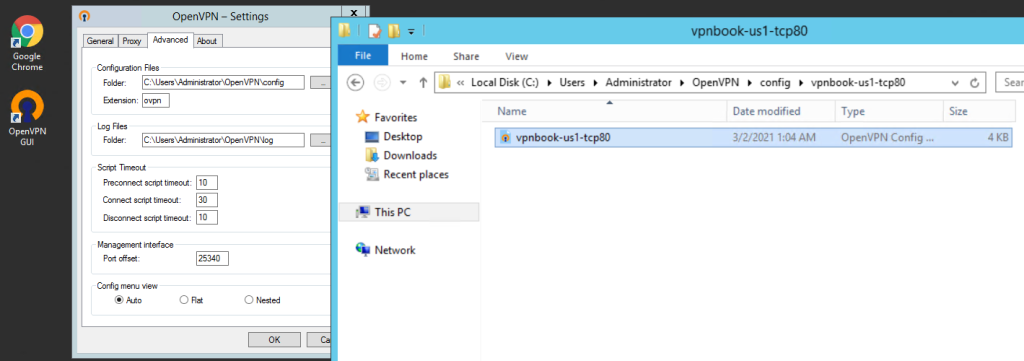Open the recent locations dropdown arrow
The height and width of the screenshot is (361, 1024).
(x=403, y=83)
